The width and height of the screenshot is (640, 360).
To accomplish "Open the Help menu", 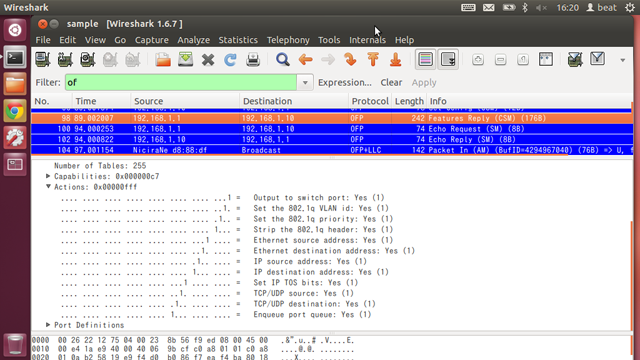I will [x=404, y=40].
